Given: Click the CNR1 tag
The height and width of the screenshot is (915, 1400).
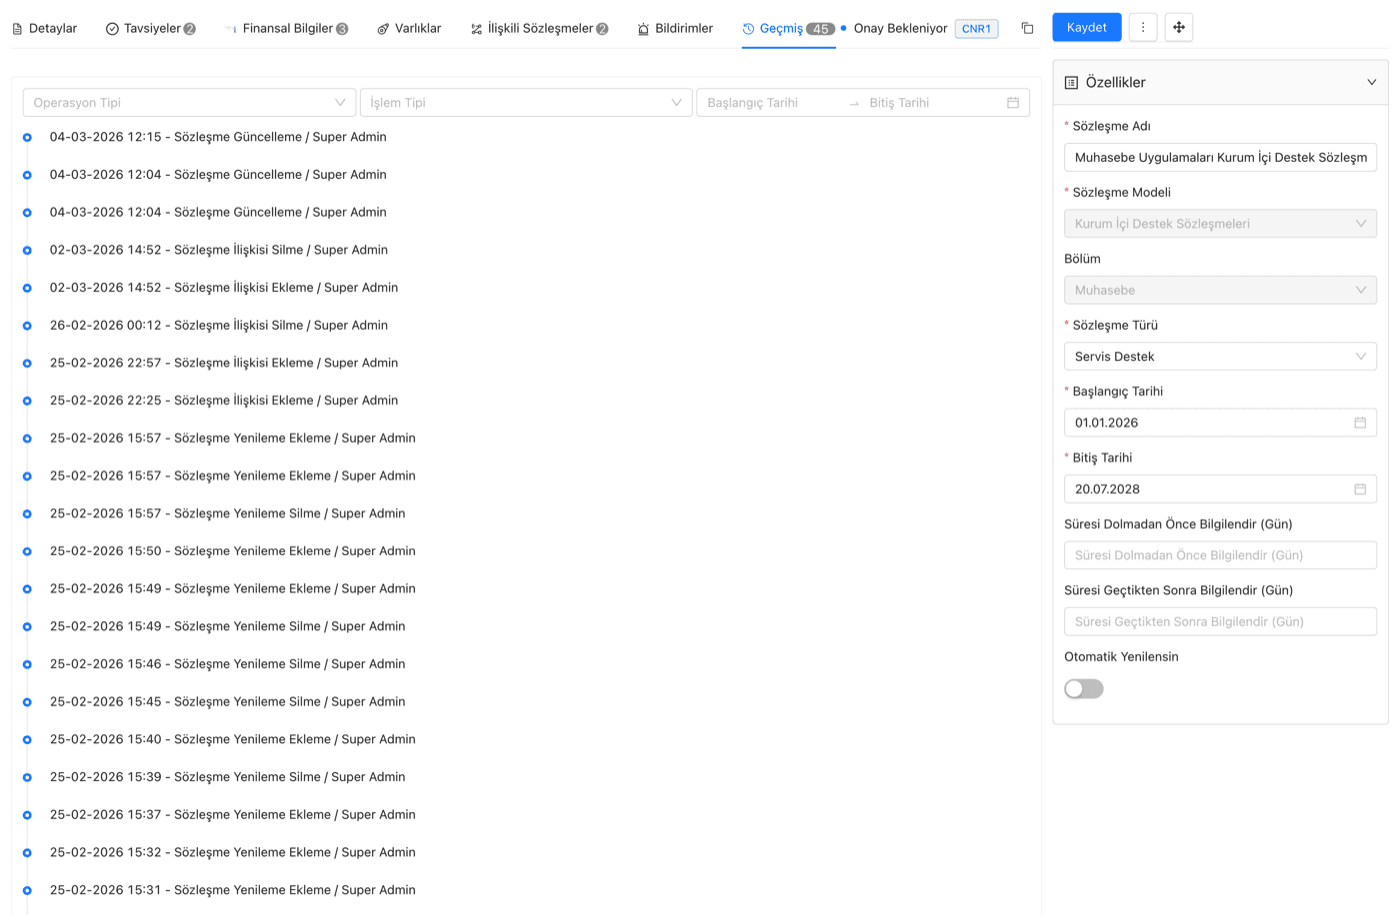Looking at the screenshot, I should pos(976,29).
